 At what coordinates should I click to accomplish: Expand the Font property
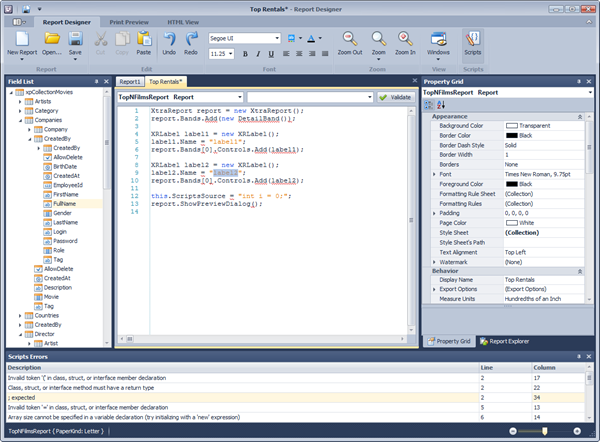point(434,174)
